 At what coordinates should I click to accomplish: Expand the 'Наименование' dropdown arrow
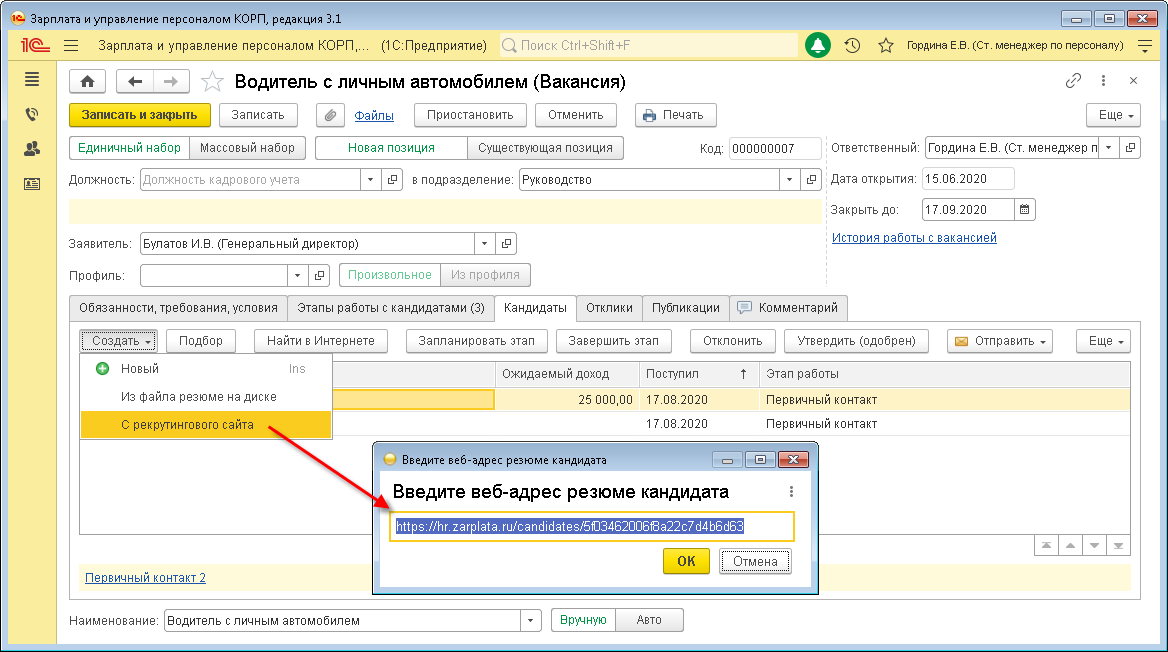(530, 621)
